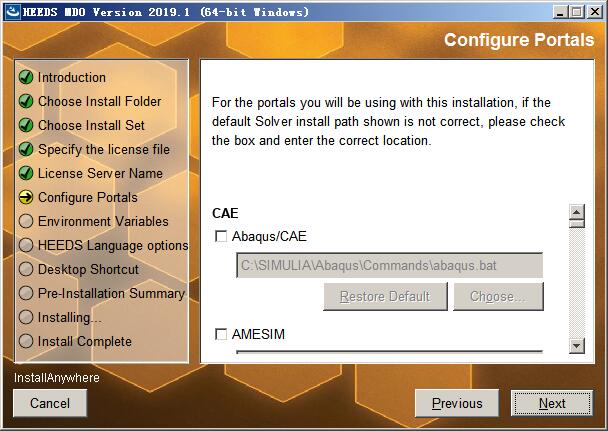Click the portals list scroll down arrow

click(x=577, y=345)
